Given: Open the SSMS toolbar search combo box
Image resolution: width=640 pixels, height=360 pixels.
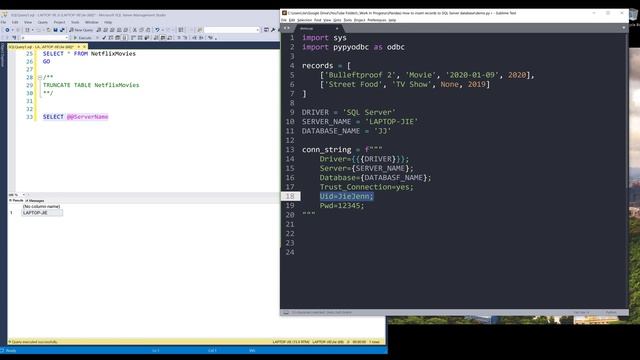Looking at the screenshot, I should (232, 30).
